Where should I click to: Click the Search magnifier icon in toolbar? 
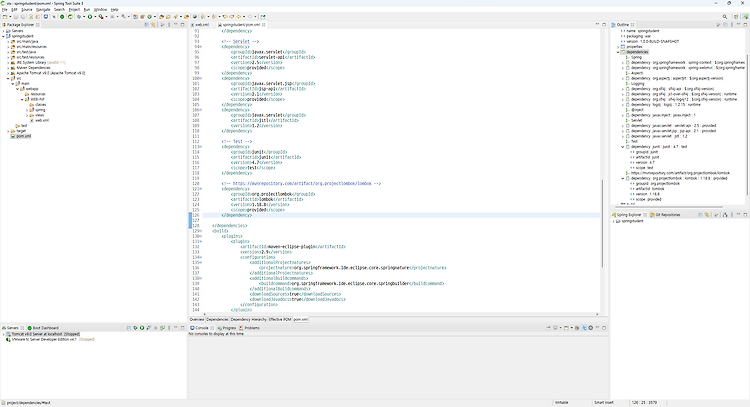725,17
